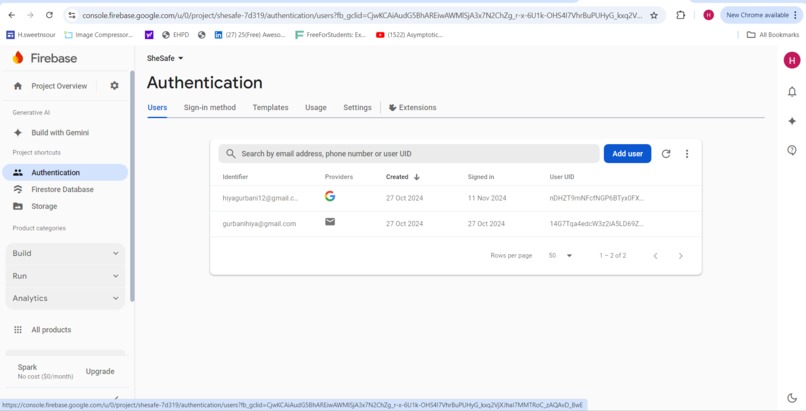The image size is (806, 411).
Task: Toggle dark mode moon icon
Action: (792, 398)
